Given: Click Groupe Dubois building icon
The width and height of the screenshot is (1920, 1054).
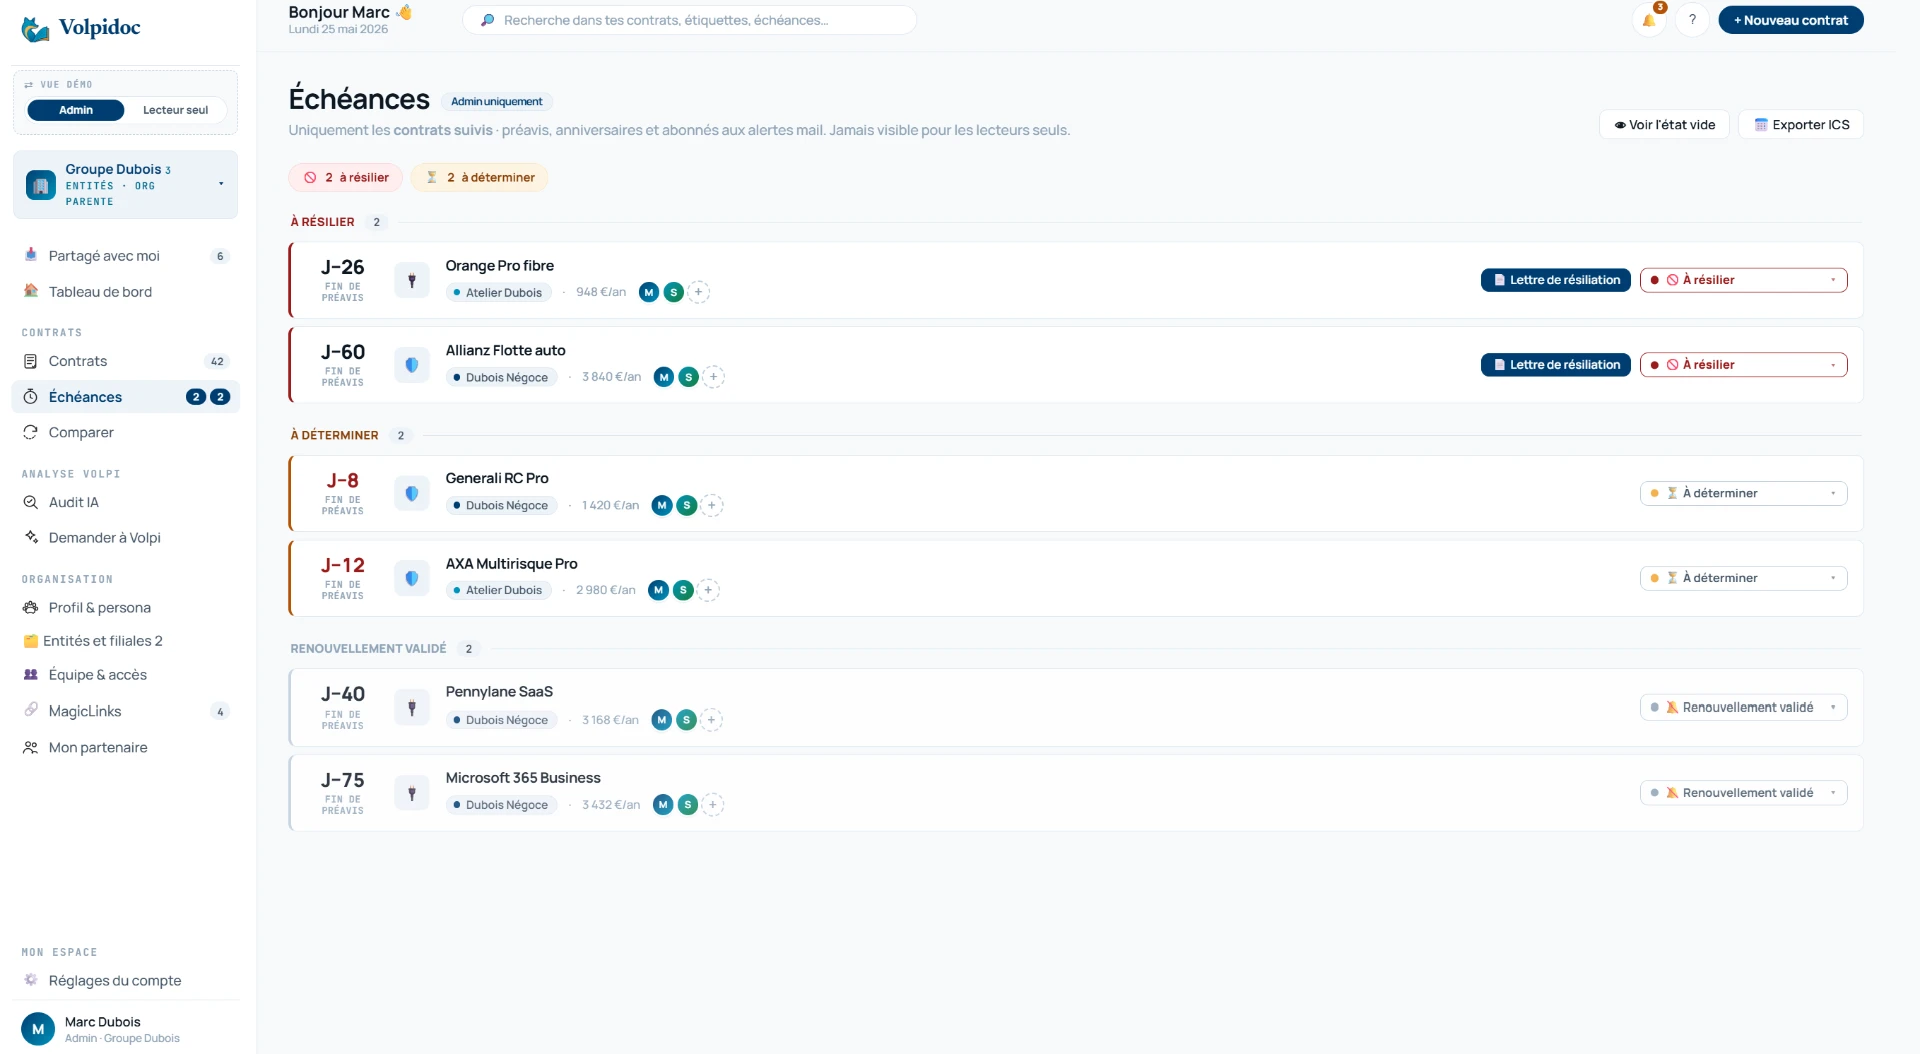Looking at the screenshot, I should [x=41, y=185].
